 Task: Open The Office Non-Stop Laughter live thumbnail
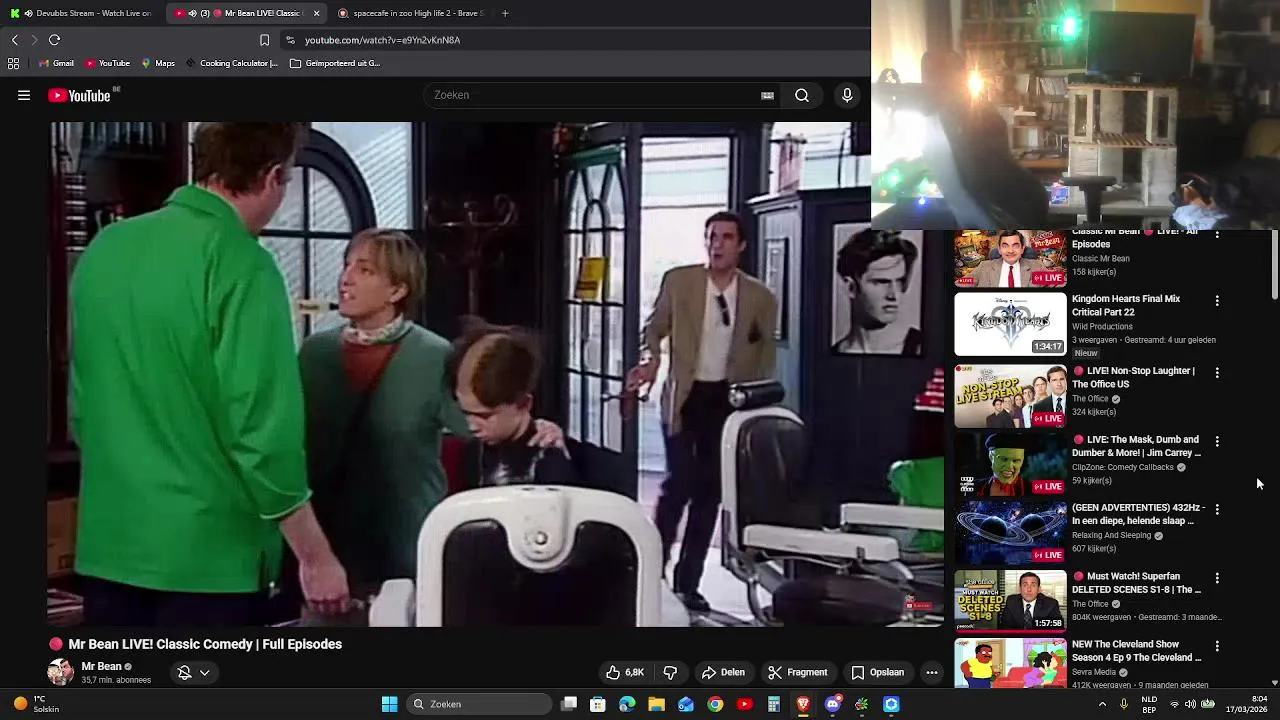click(1010, 397)
